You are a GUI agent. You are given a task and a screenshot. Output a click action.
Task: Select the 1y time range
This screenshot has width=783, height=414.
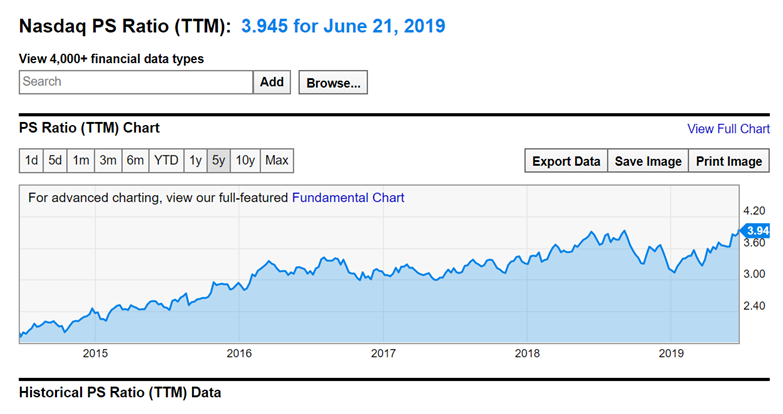(195, 160)
